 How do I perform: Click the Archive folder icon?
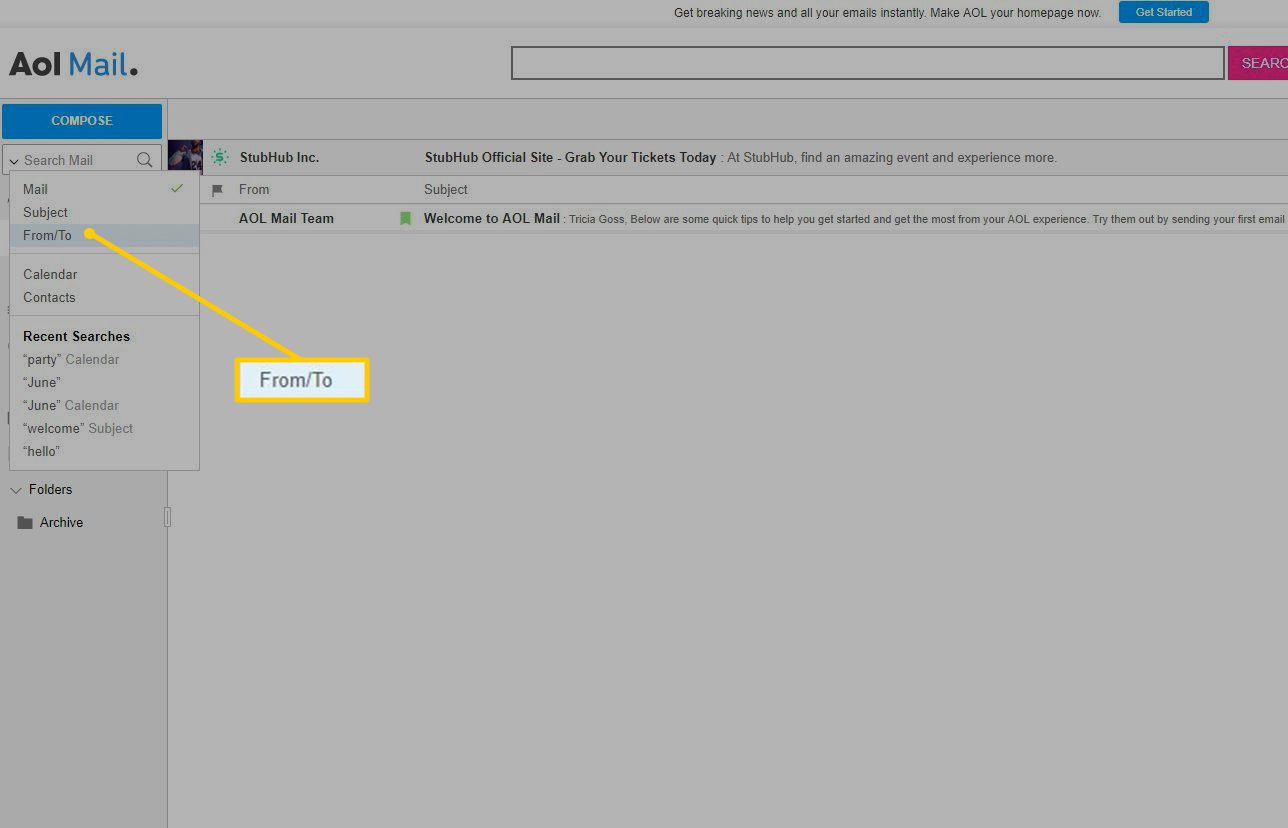pos(25,523)
